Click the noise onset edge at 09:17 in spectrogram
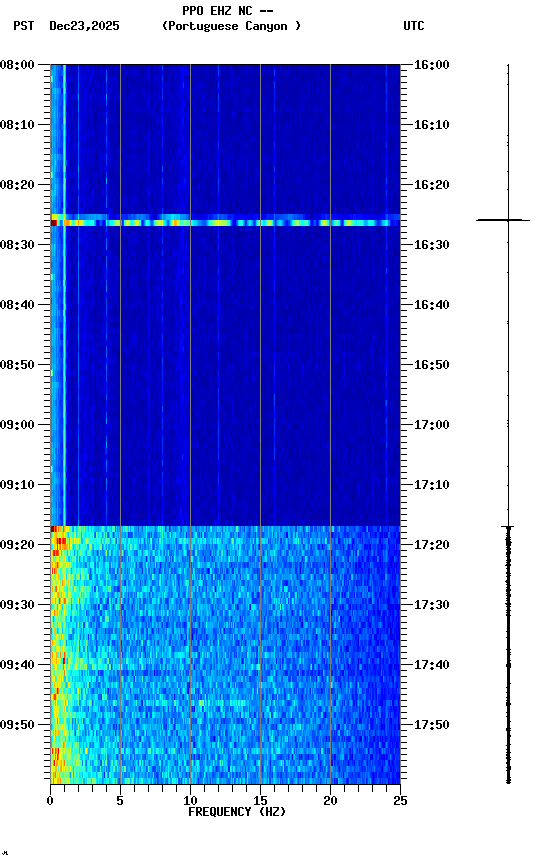This screenshot has width=552, height=864. tap(225, 527)
